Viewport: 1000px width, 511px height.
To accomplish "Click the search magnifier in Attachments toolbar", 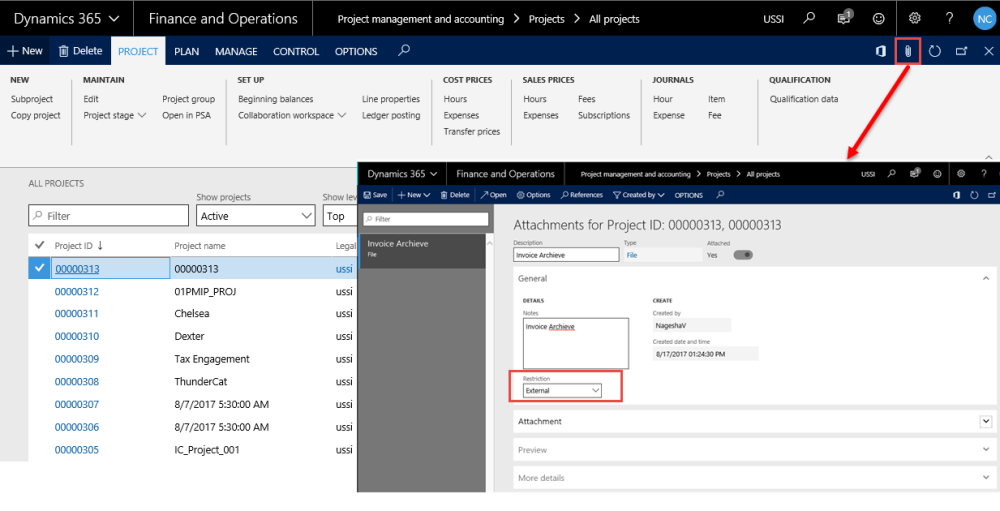I will (x=720, y=195).
